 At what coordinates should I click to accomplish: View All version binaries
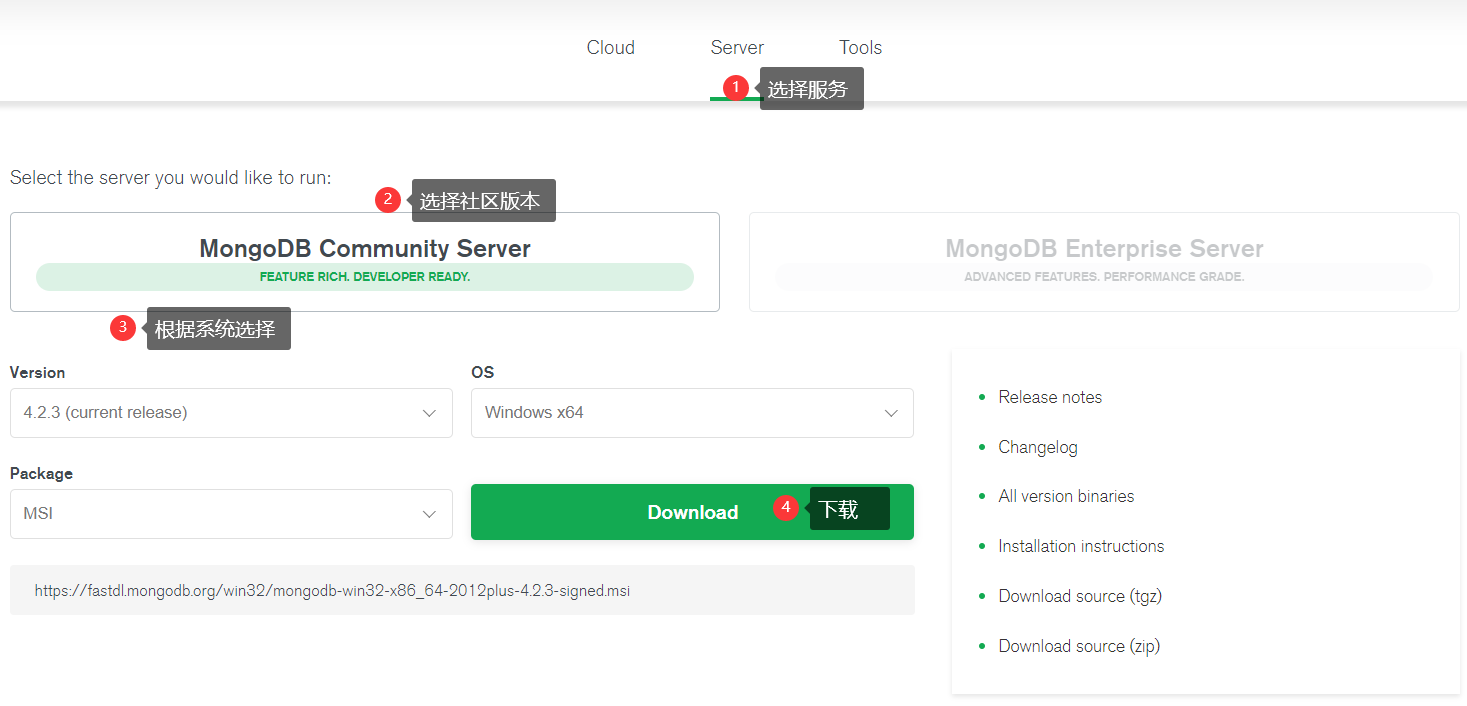click(1066, 496)
